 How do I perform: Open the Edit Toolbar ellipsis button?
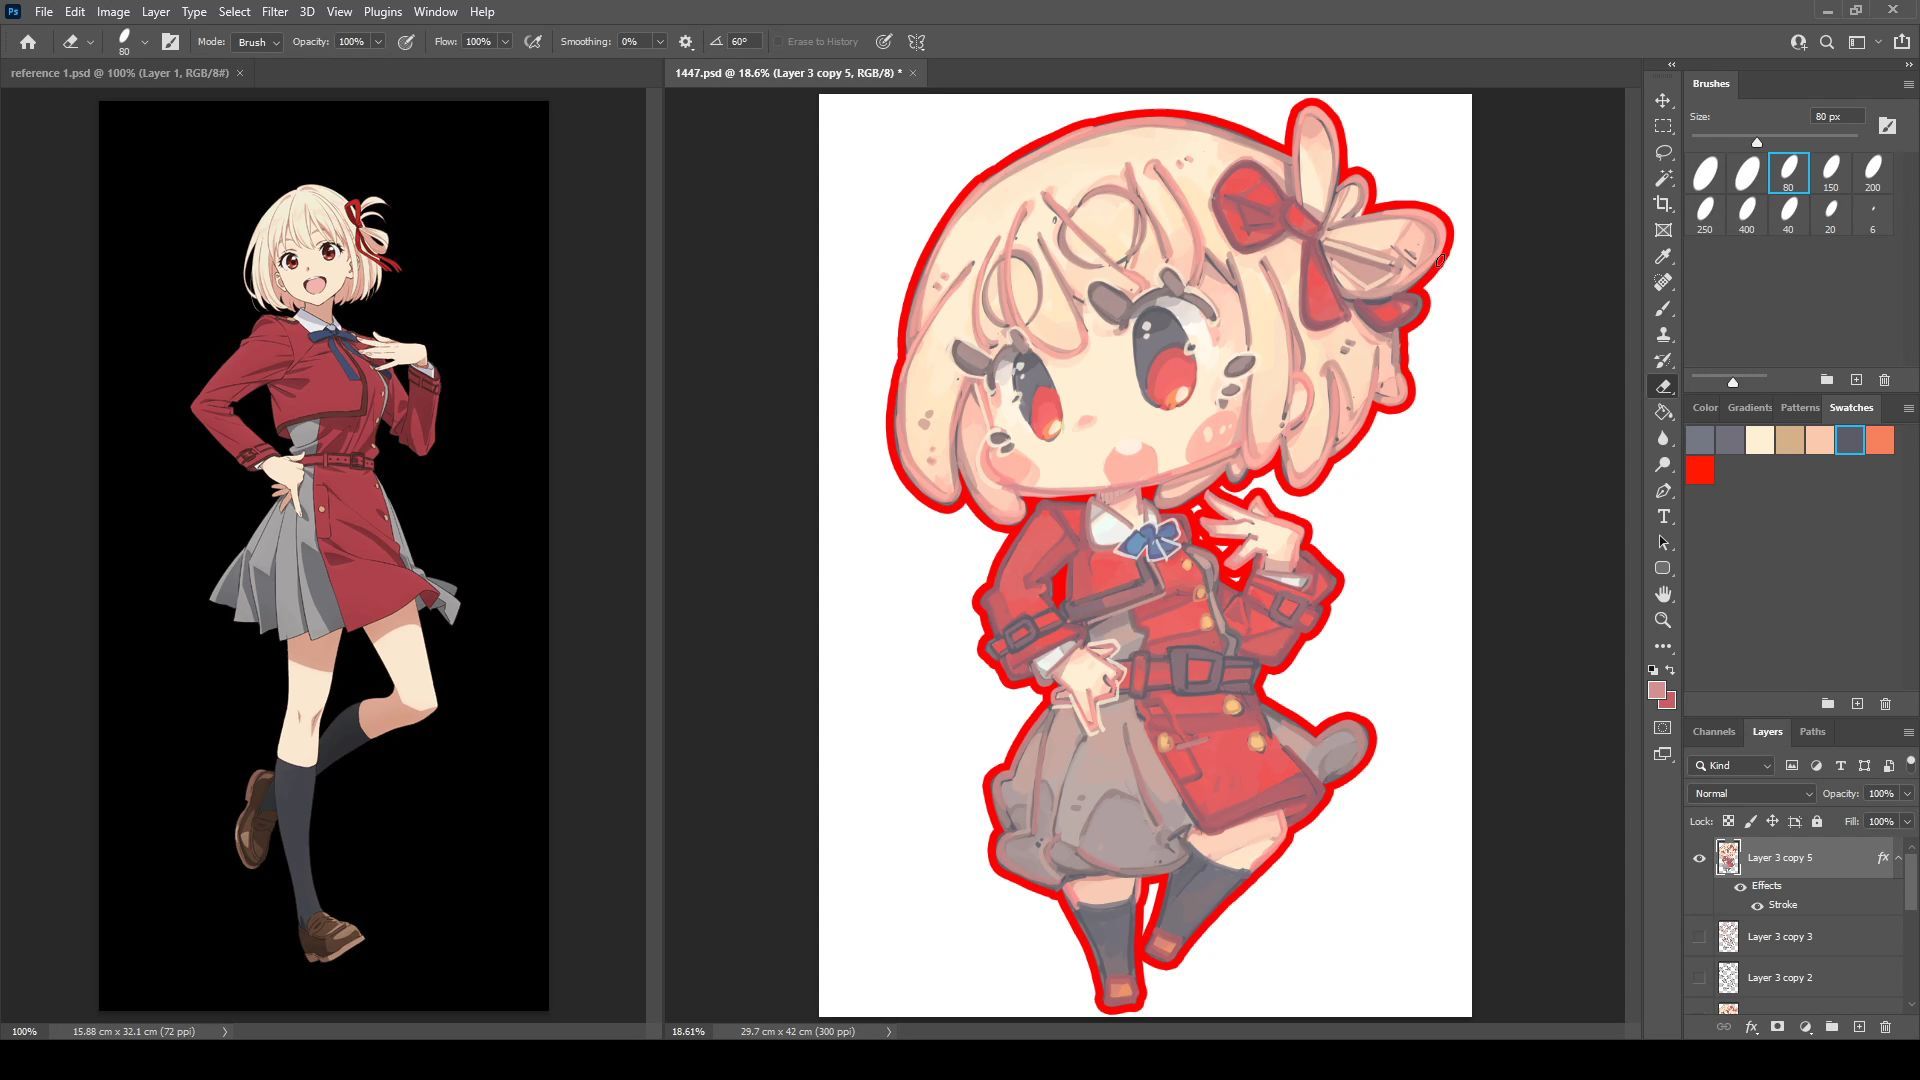click(x=1663, y=647)
